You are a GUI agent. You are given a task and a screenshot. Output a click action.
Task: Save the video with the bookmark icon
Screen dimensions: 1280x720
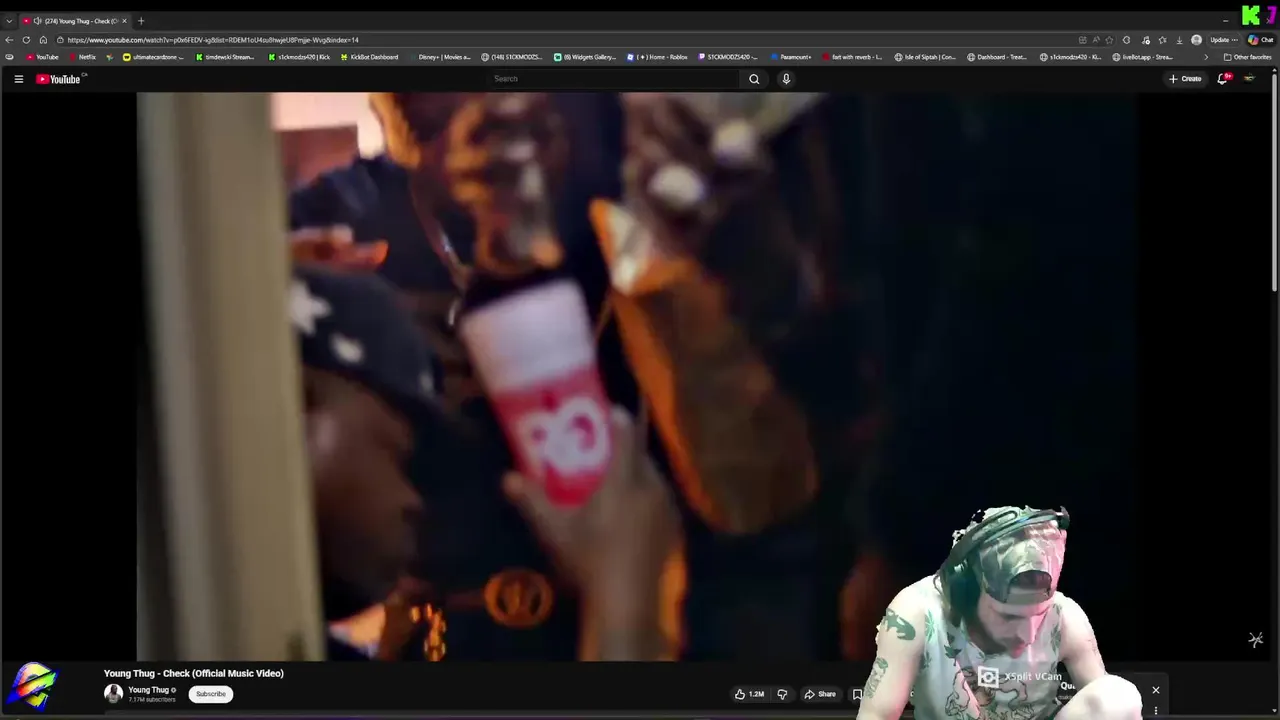(x=857, y=694)
